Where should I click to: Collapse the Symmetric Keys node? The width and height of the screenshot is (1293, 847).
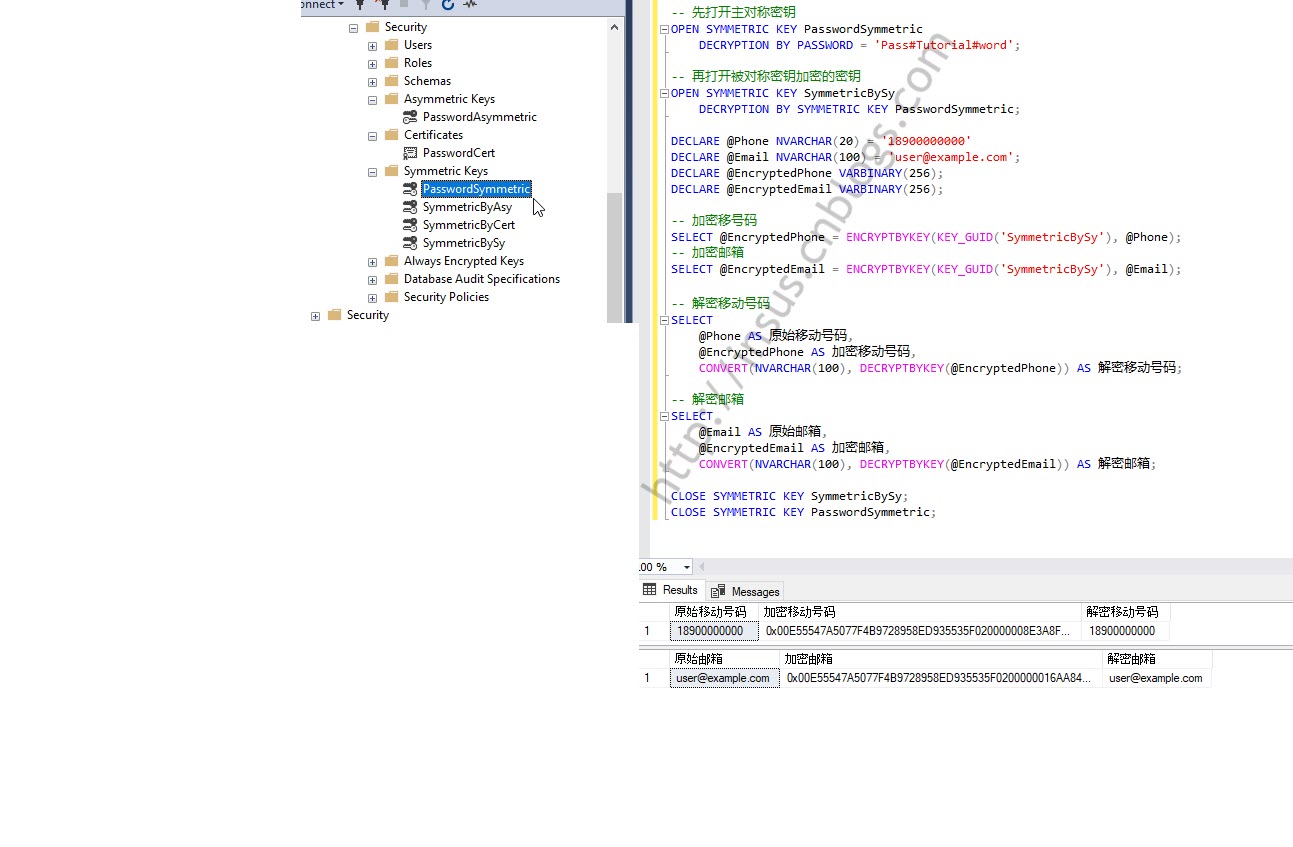coord(372,172)
